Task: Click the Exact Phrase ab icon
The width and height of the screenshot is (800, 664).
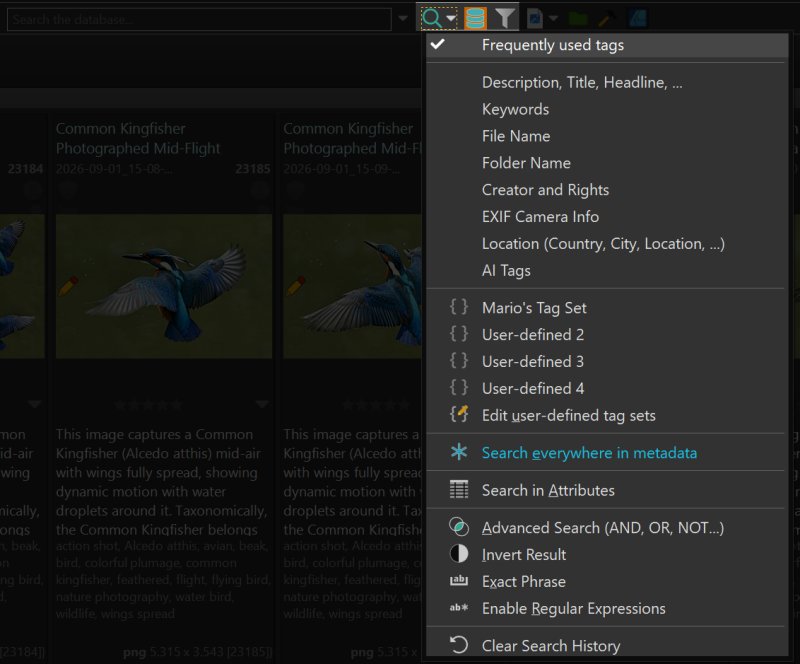Action: [459, 580]
